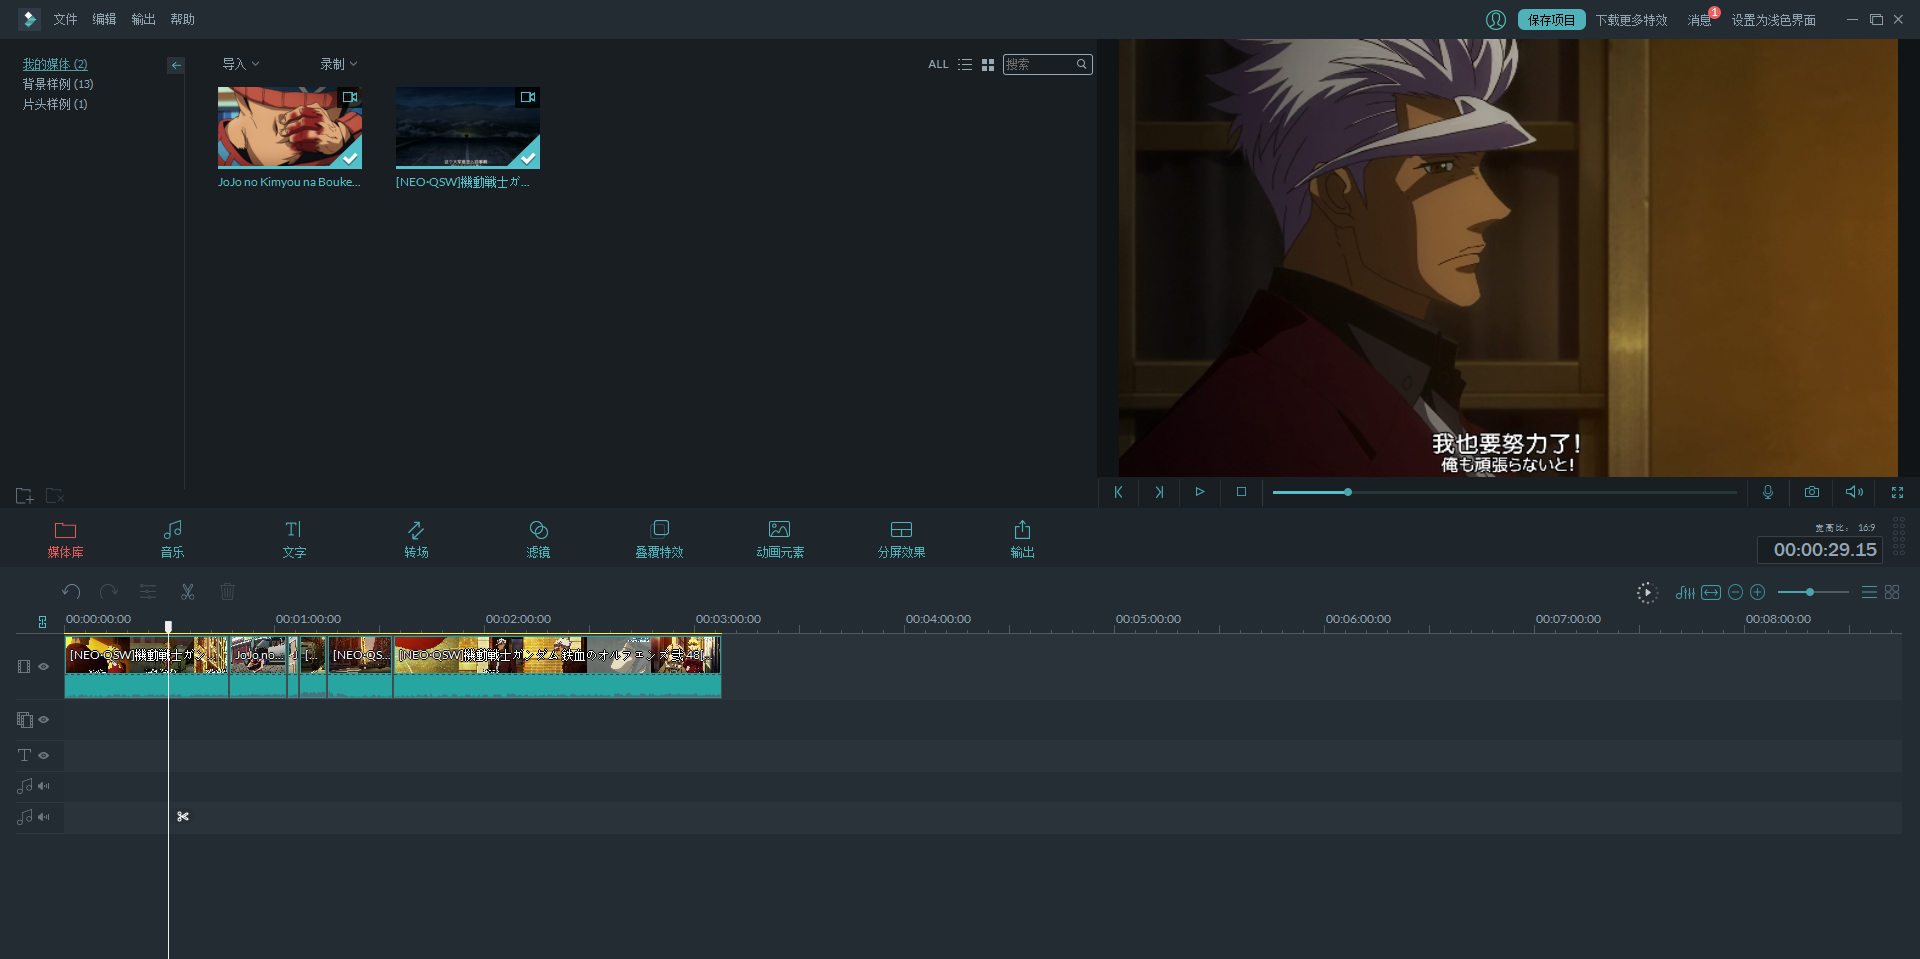This screenshot has width=1920, height=959.
Task: Enter fullscreen preview
Action: tap(1897, 492)
